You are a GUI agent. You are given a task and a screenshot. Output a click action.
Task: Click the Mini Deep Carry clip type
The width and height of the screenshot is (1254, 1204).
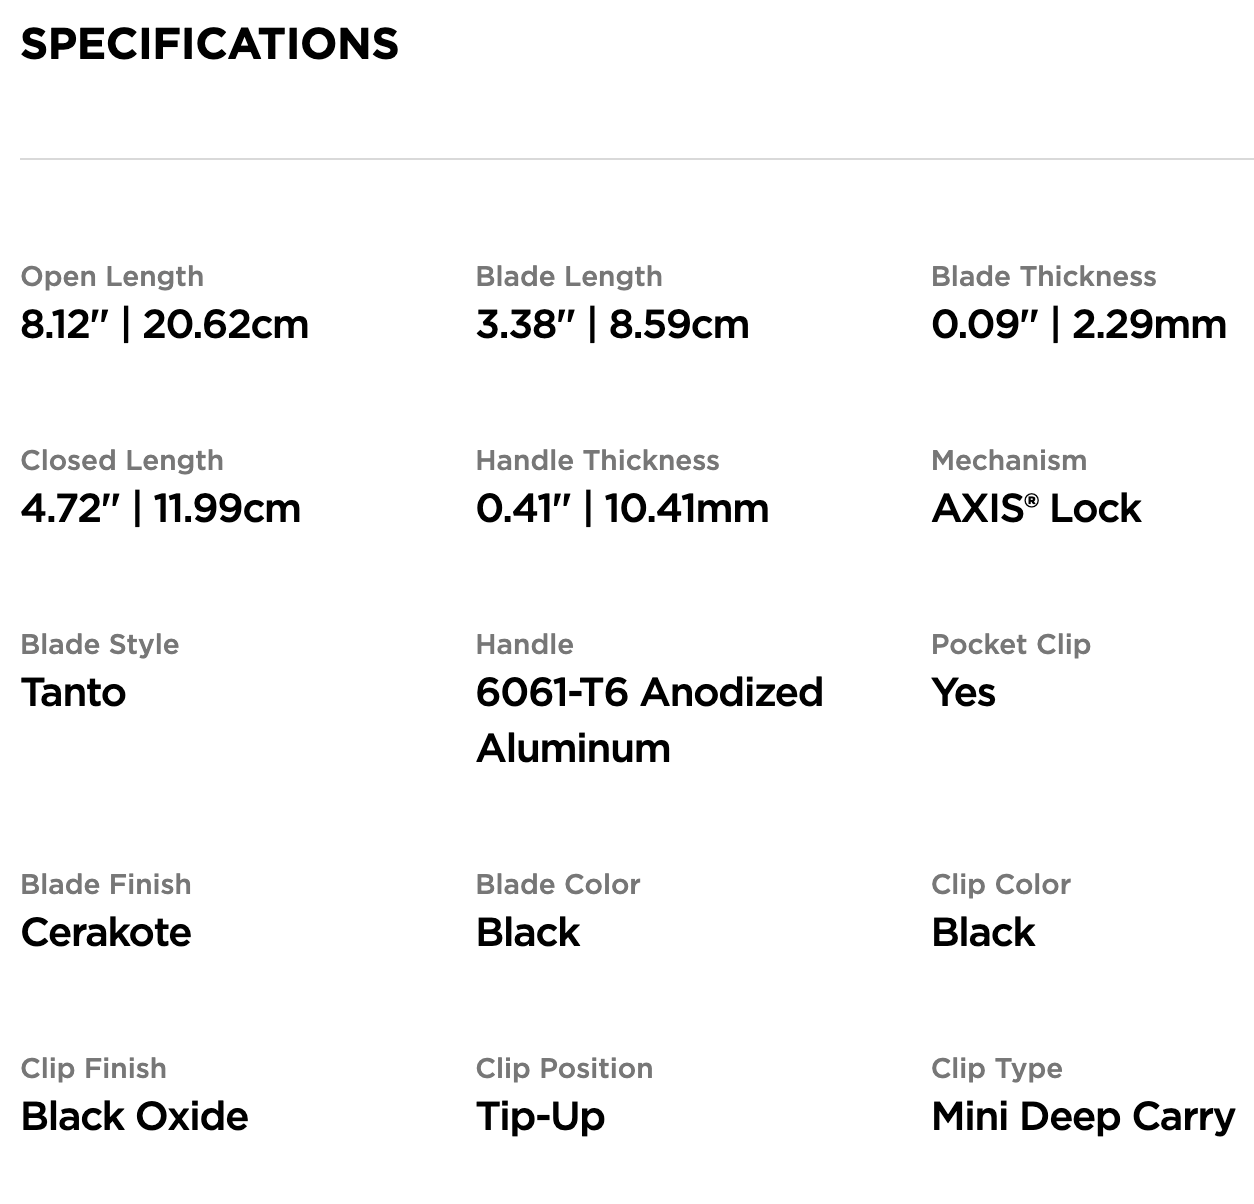pos(1083,1116)
